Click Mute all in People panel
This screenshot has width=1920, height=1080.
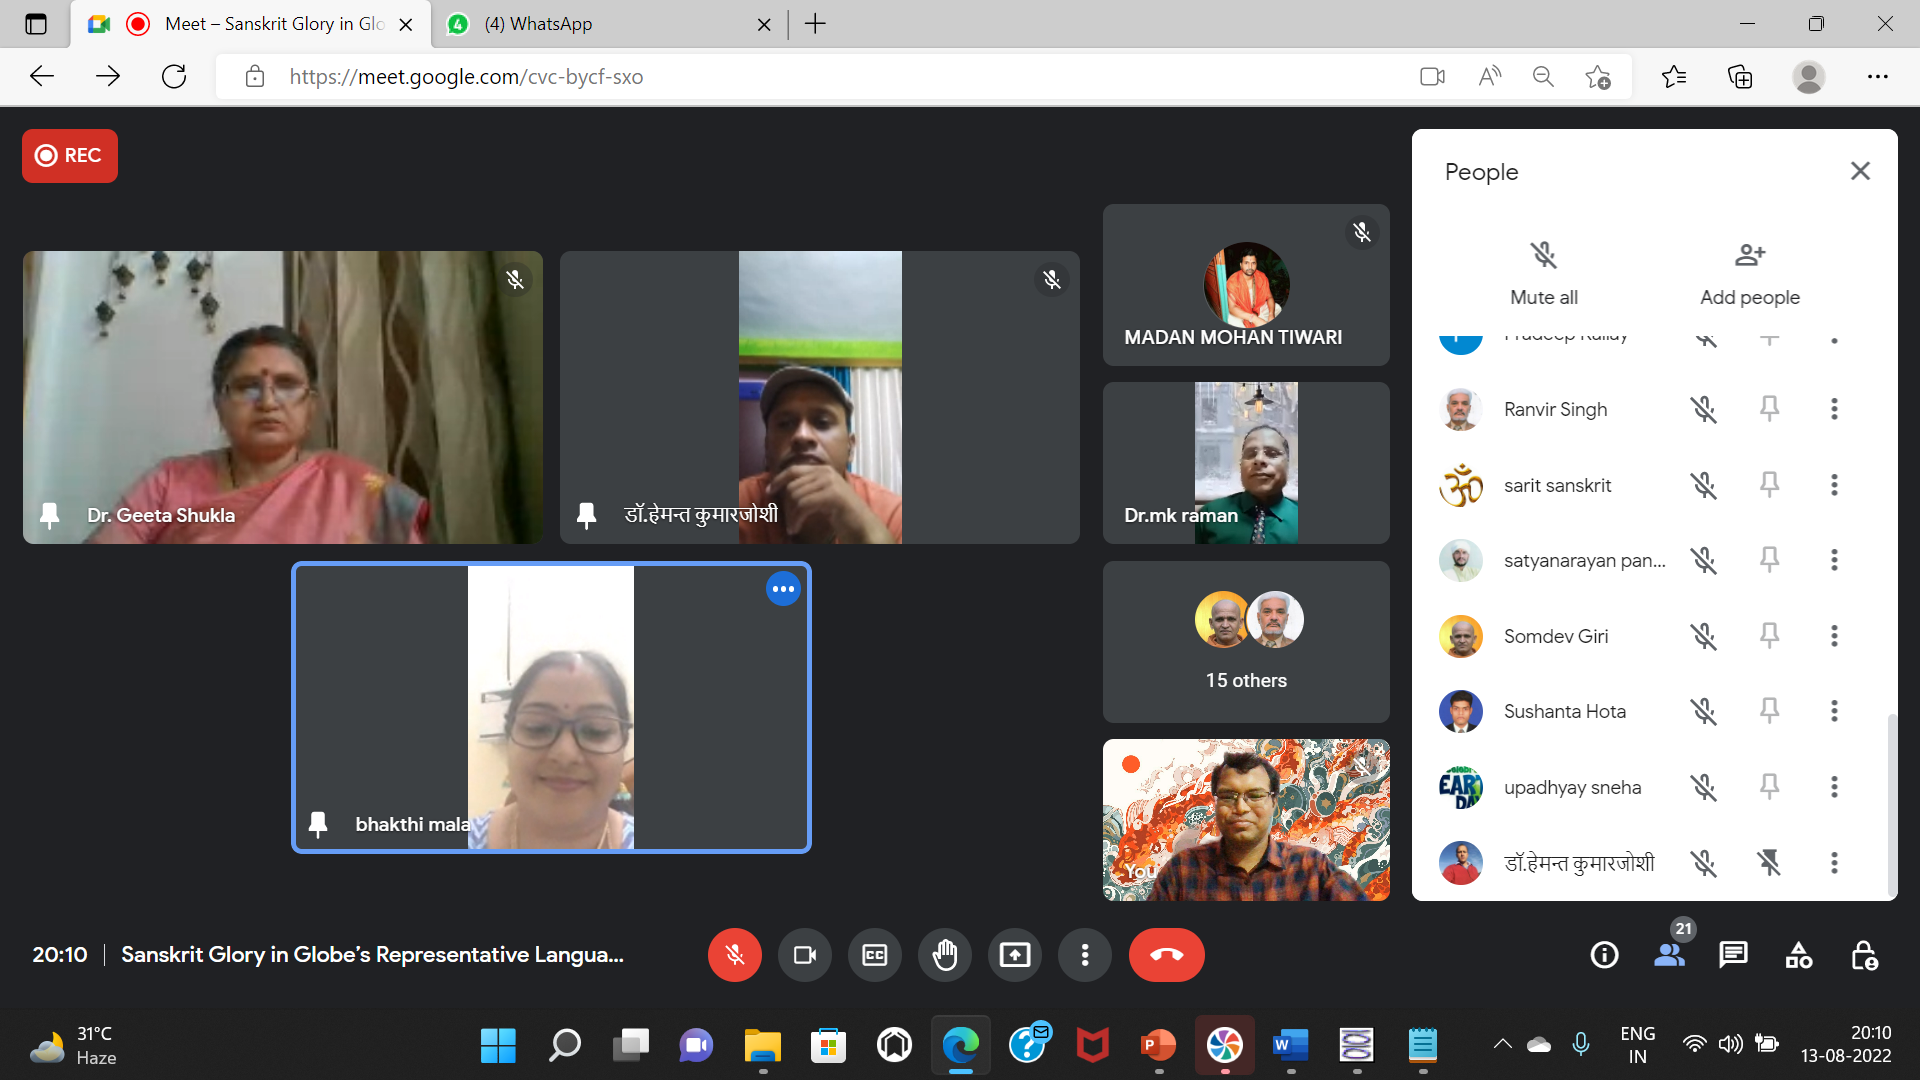(x=1543, y=272)
